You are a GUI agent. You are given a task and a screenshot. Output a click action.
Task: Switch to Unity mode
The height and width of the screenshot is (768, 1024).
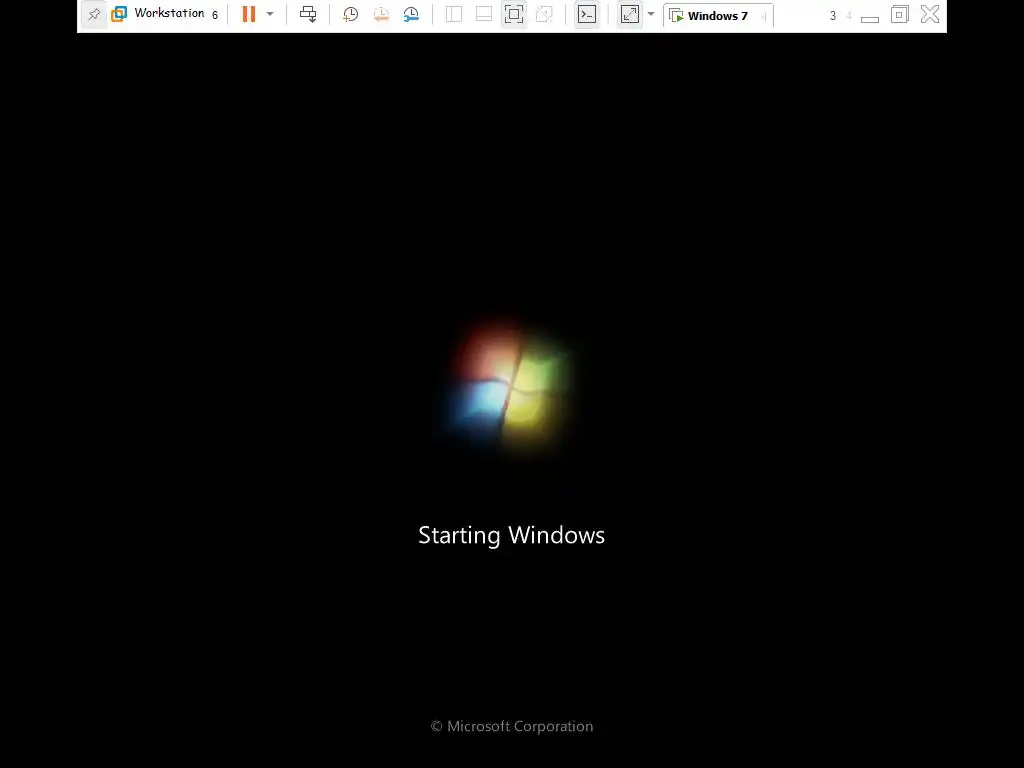click(x=544, y=14)
